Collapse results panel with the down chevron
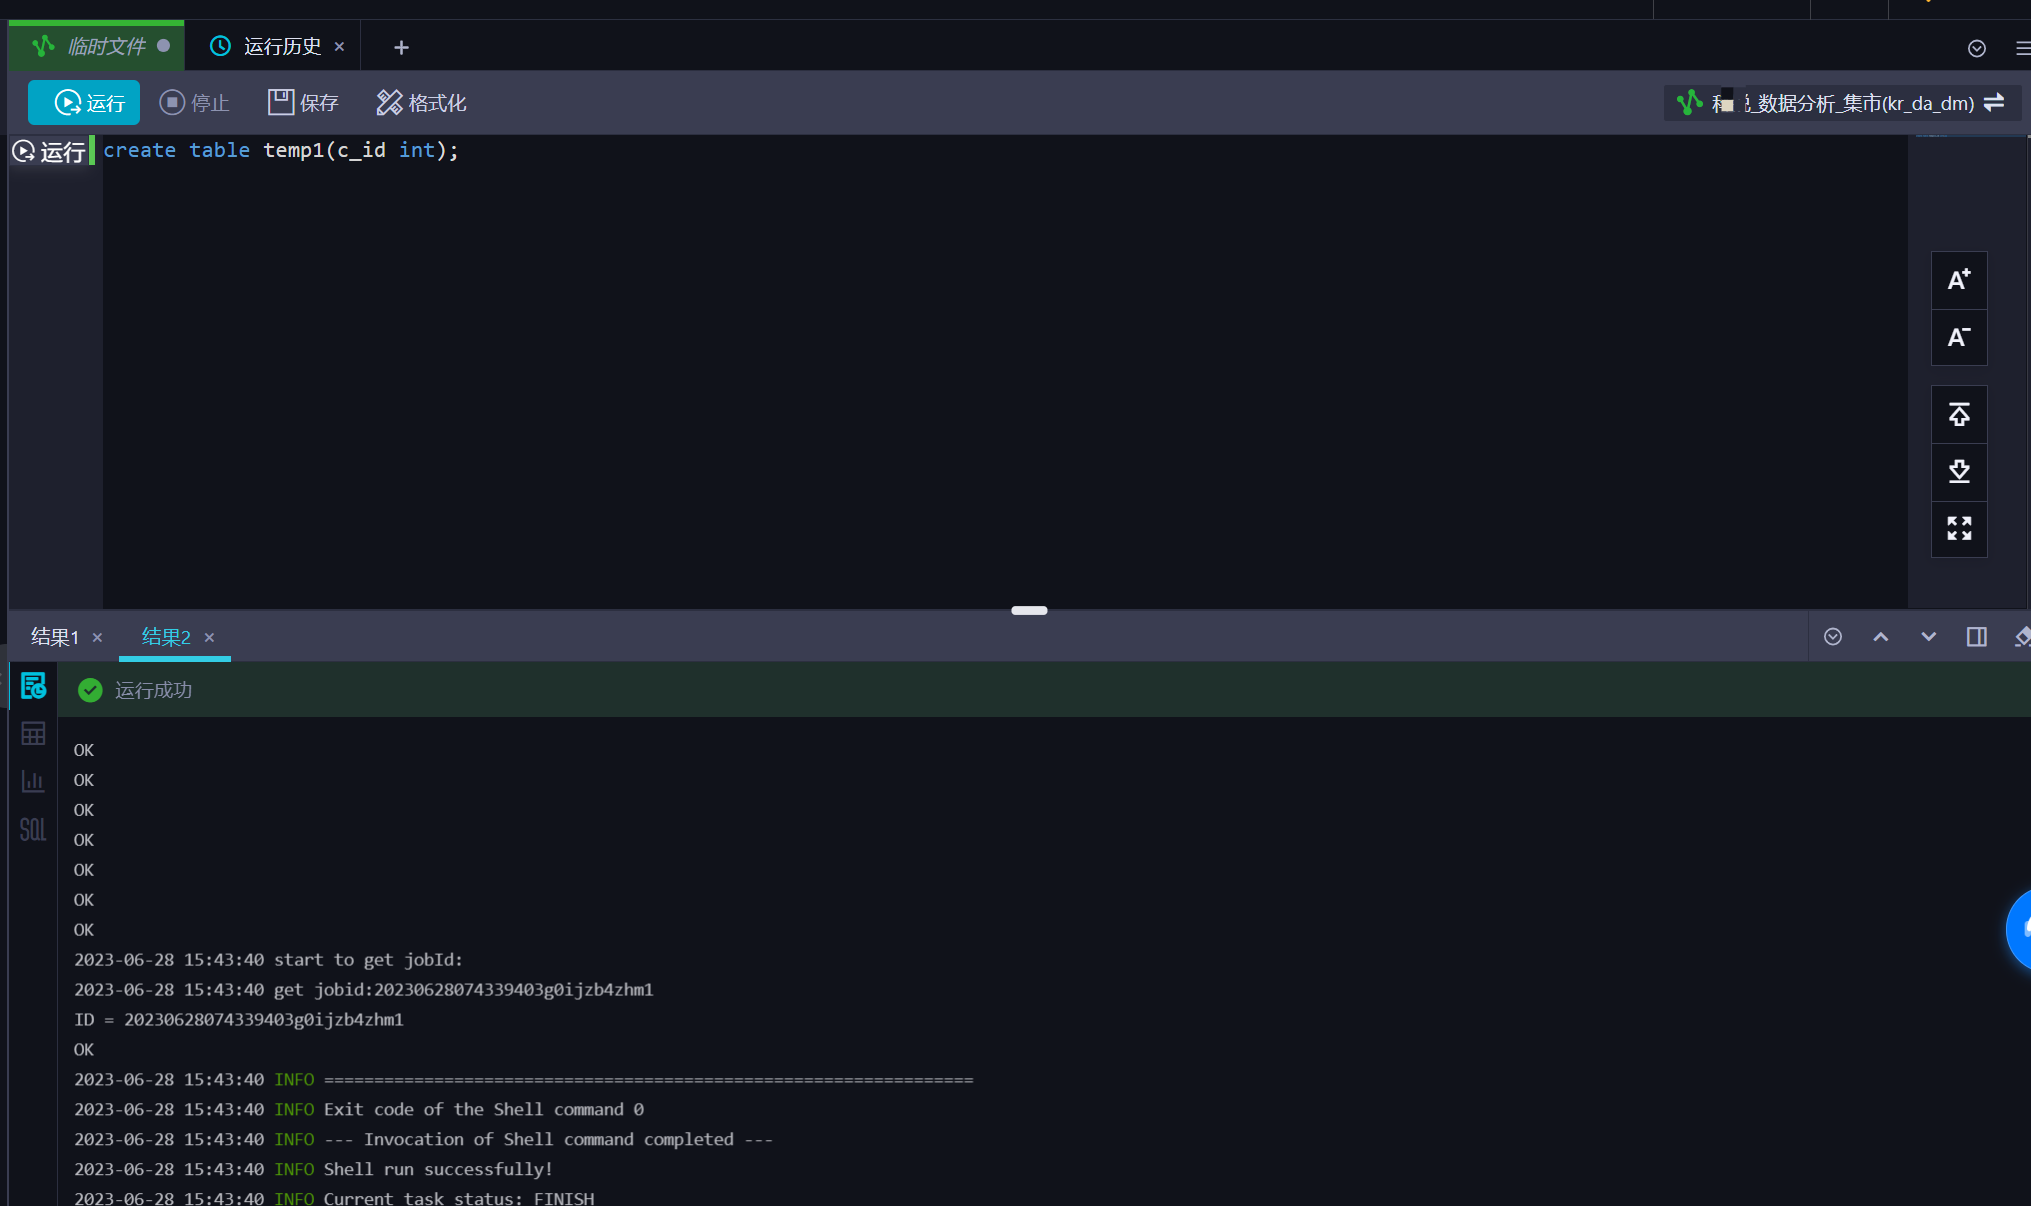Screen dimensions: 2031x1206 point(1928,637)
